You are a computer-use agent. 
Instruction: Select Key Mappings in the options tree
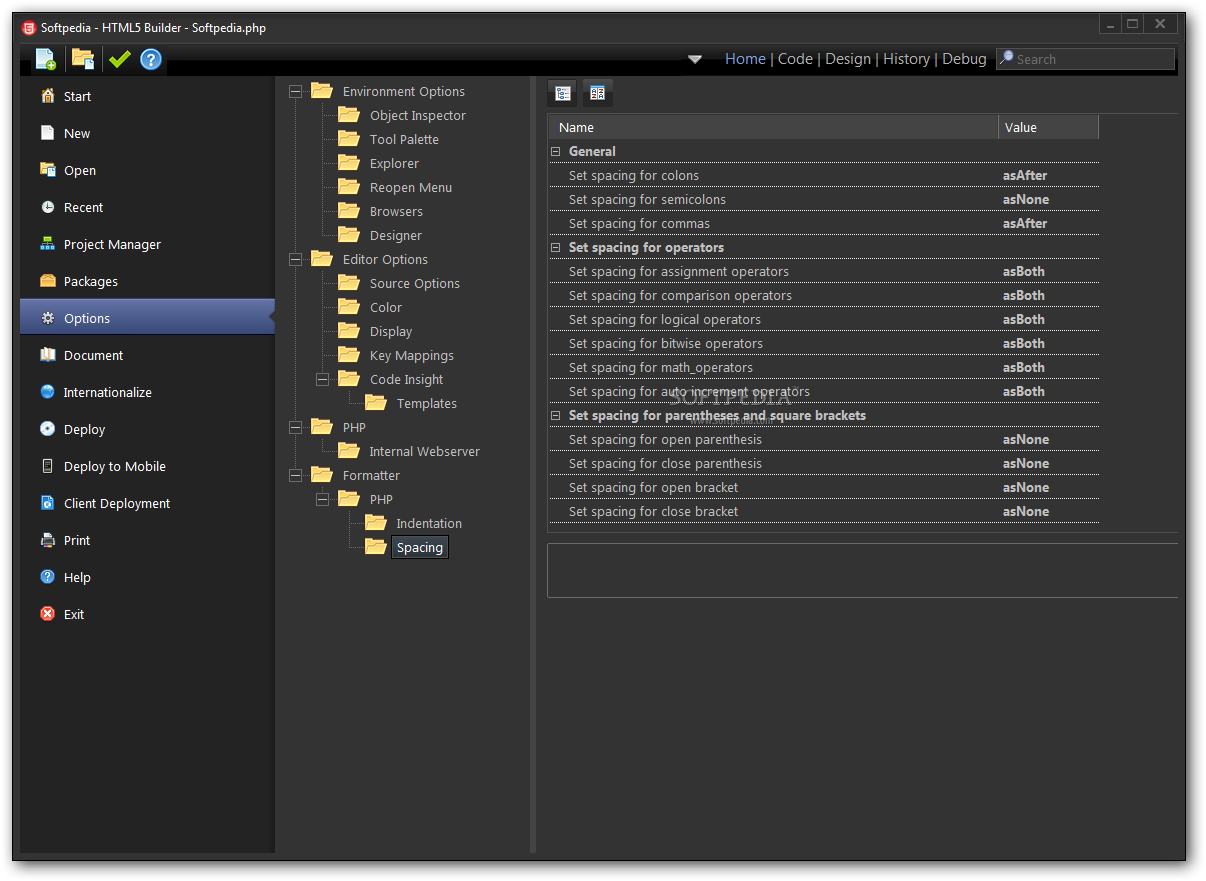click(x=412, y=355)
